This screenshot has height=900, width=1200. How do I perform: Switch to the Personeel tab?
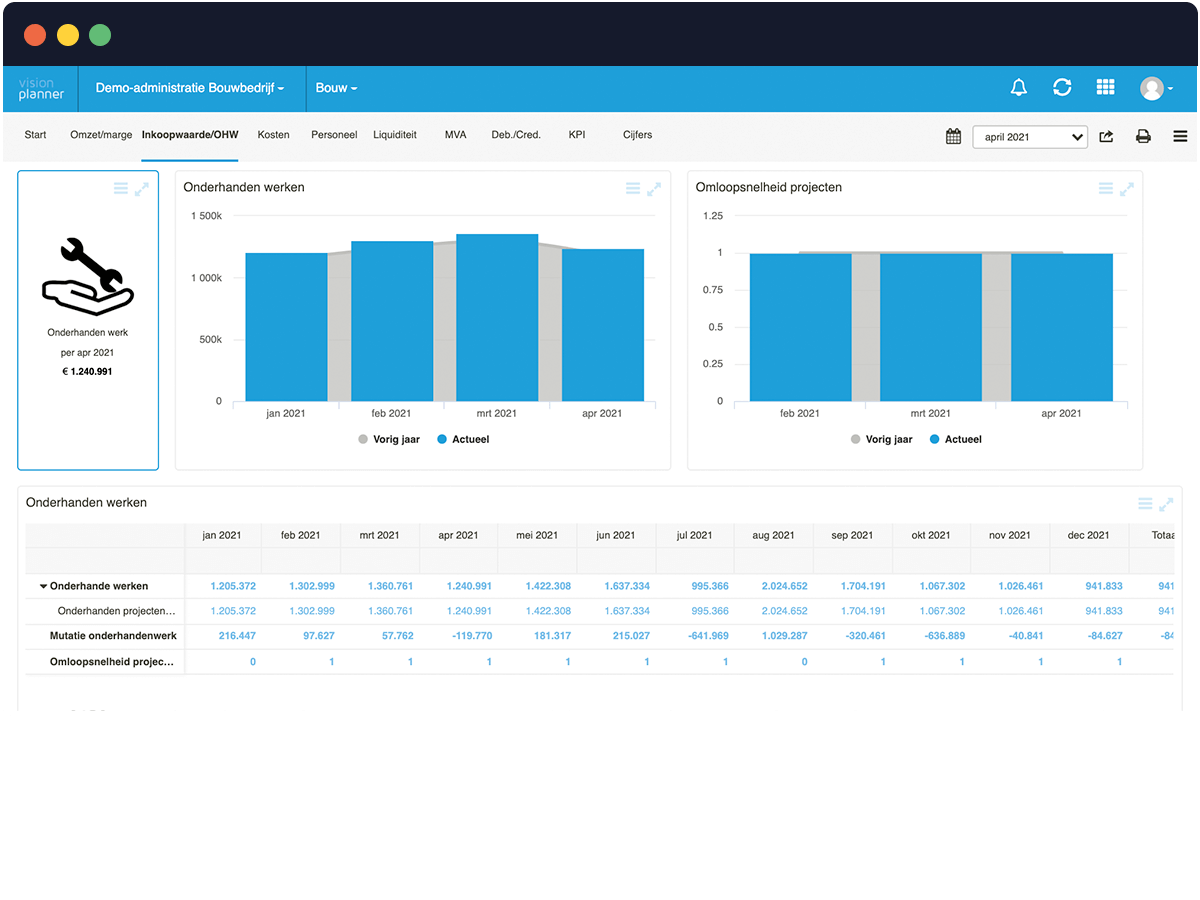334,135
